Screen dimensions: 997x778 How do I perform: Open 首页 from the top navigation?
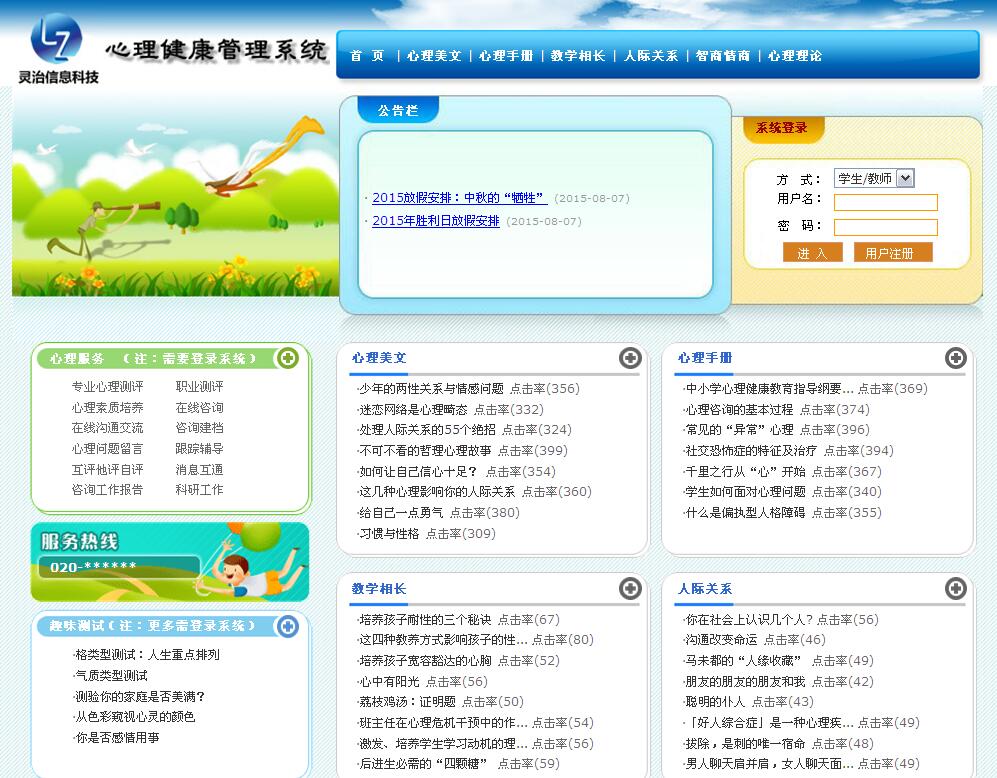[368, 56]
